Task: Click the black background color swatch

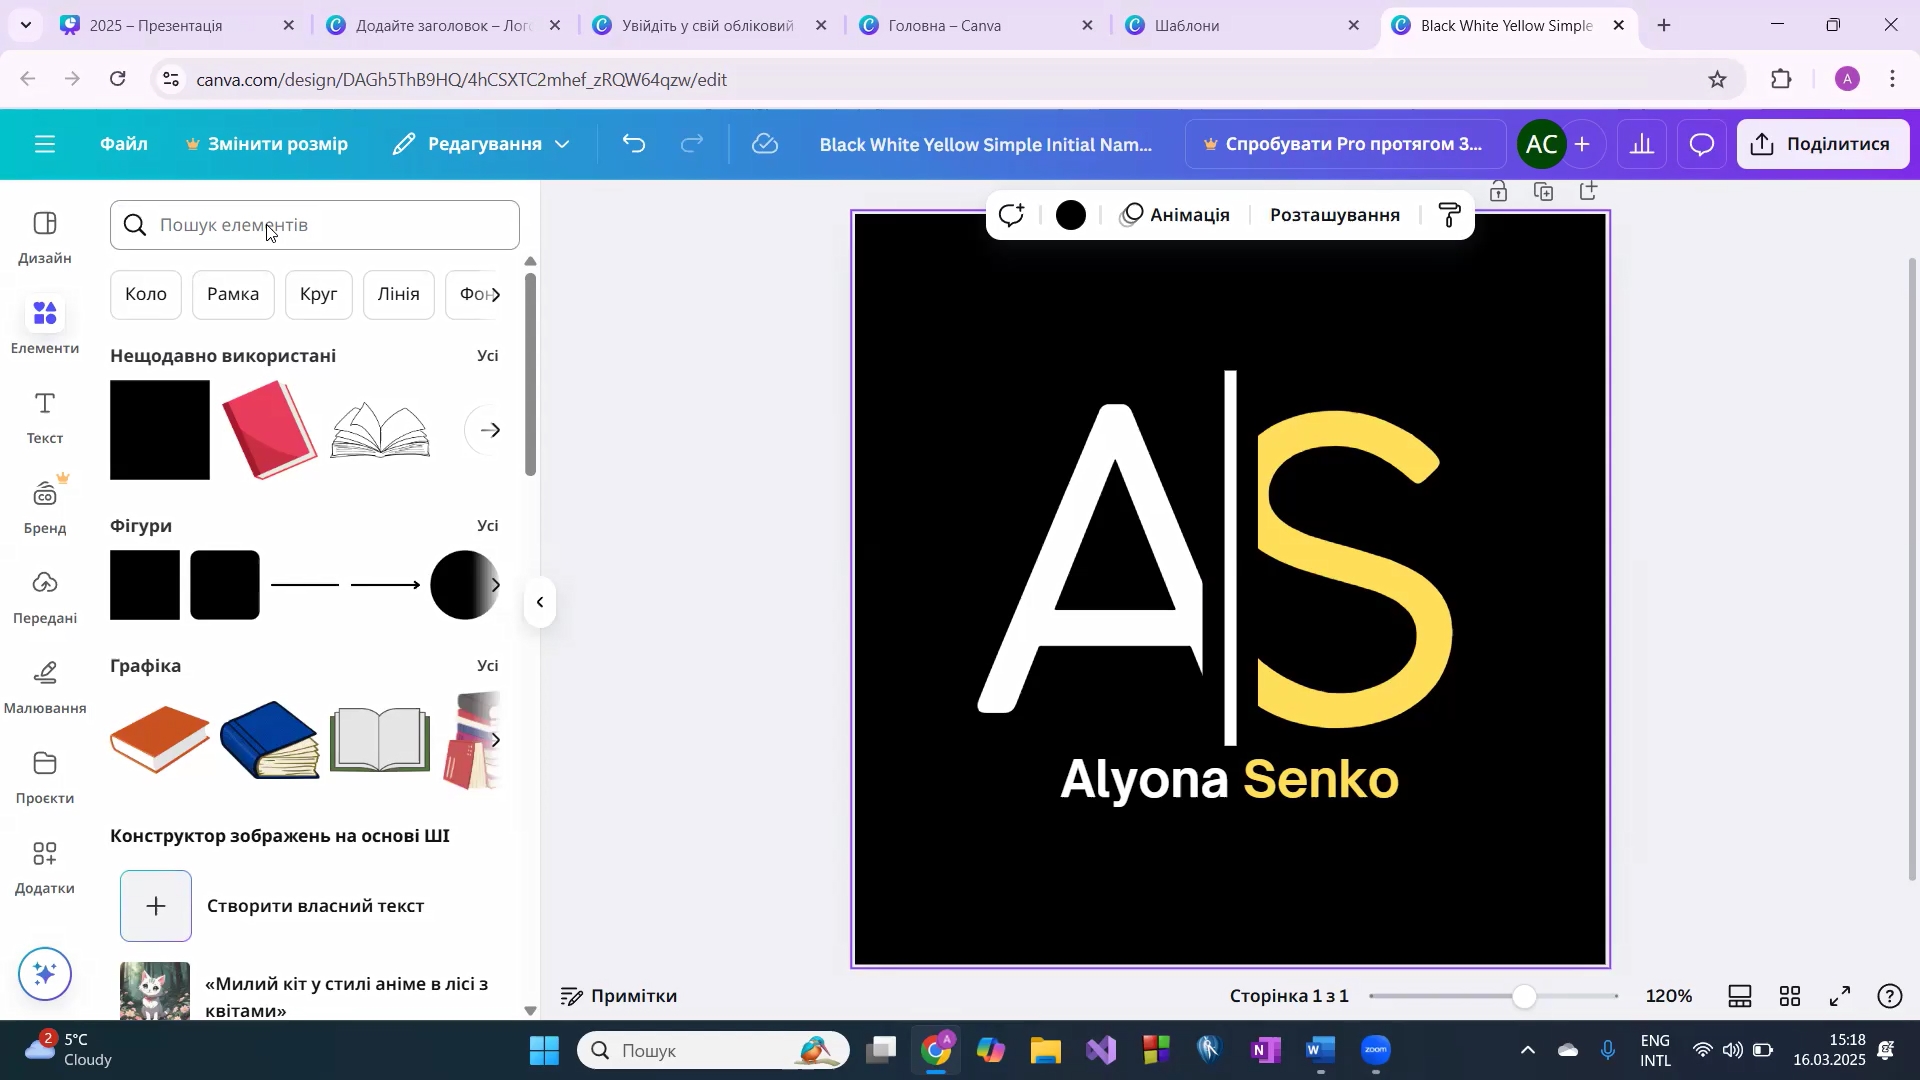Action: tap(1071, 215)
